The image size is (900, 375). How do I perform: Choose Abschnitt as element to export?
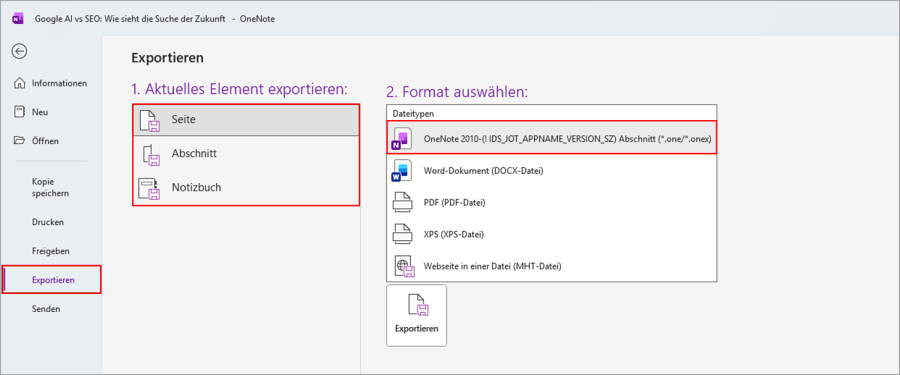point(246,154)
